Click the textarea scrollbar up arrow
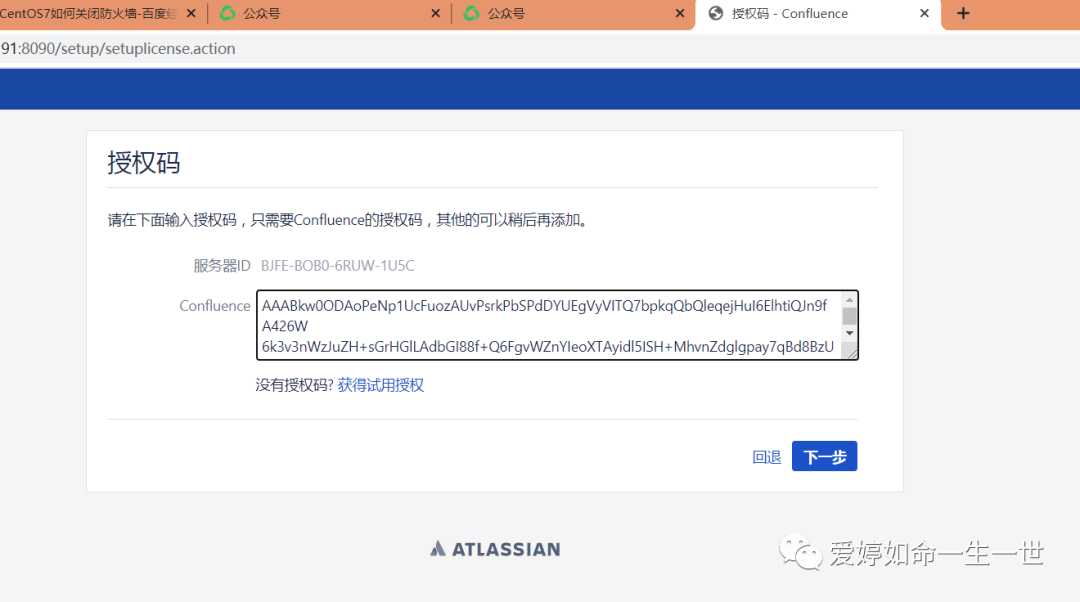The image size is (1080, 602). (x=849, y=300)
